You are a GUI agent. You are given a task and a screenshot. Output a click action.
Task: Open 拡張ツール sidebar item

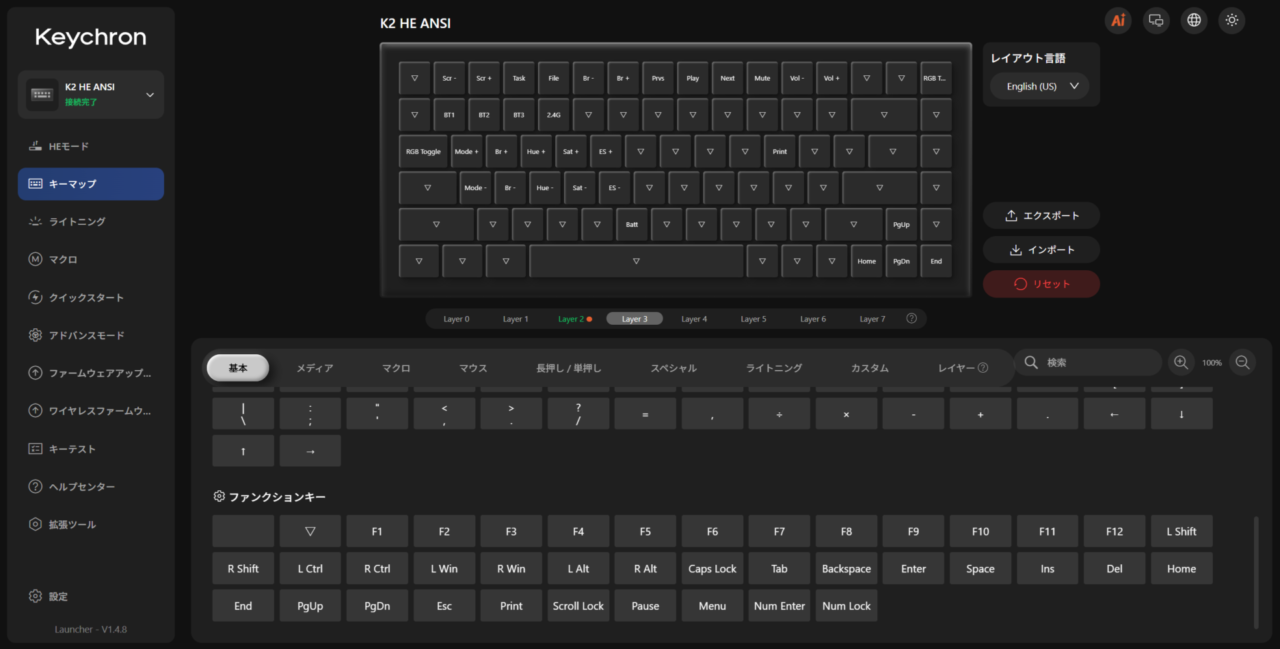tap(91, 525)
